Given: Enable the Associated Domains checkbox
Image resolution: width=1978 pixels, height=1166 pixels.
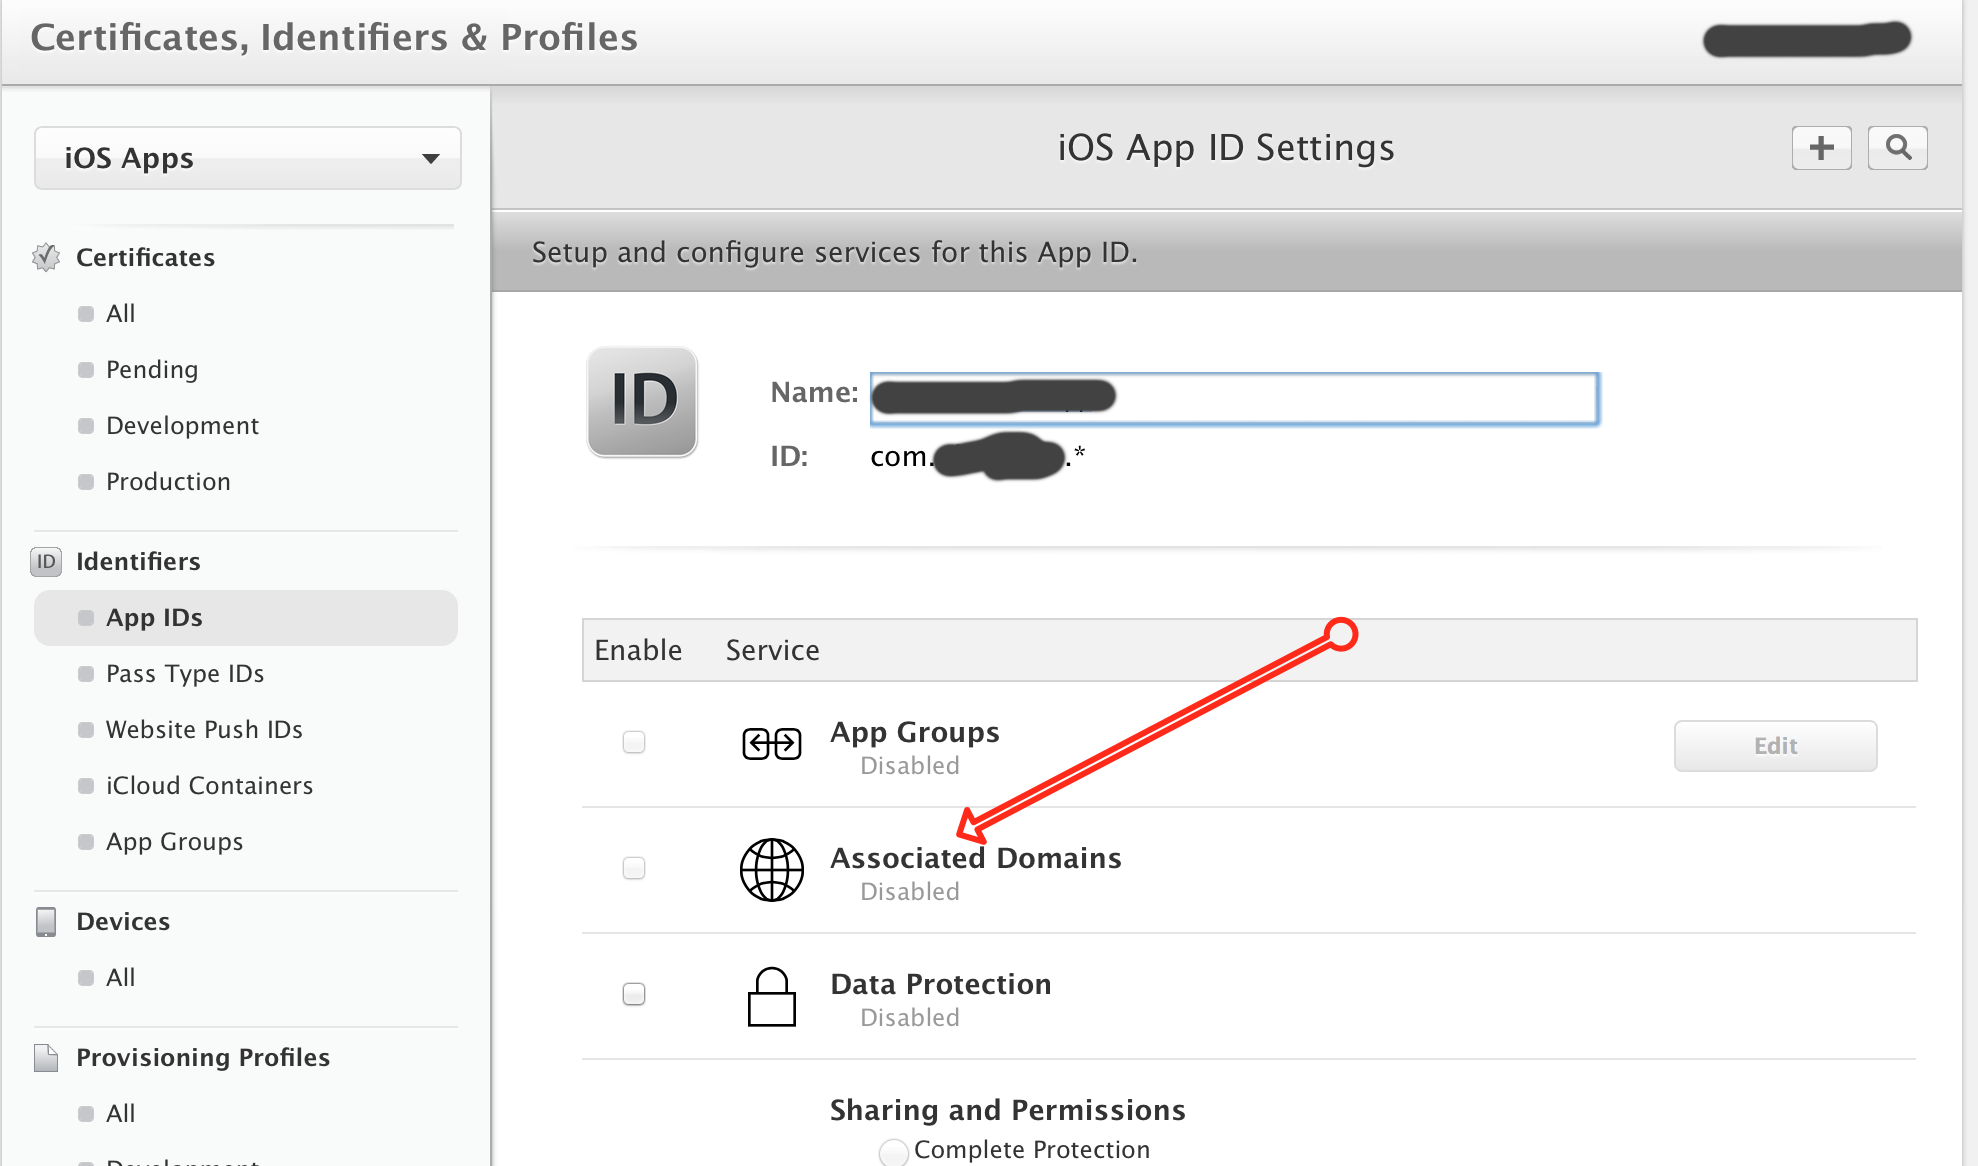Looking at the screenshot, I should click(x=634, y=868).
